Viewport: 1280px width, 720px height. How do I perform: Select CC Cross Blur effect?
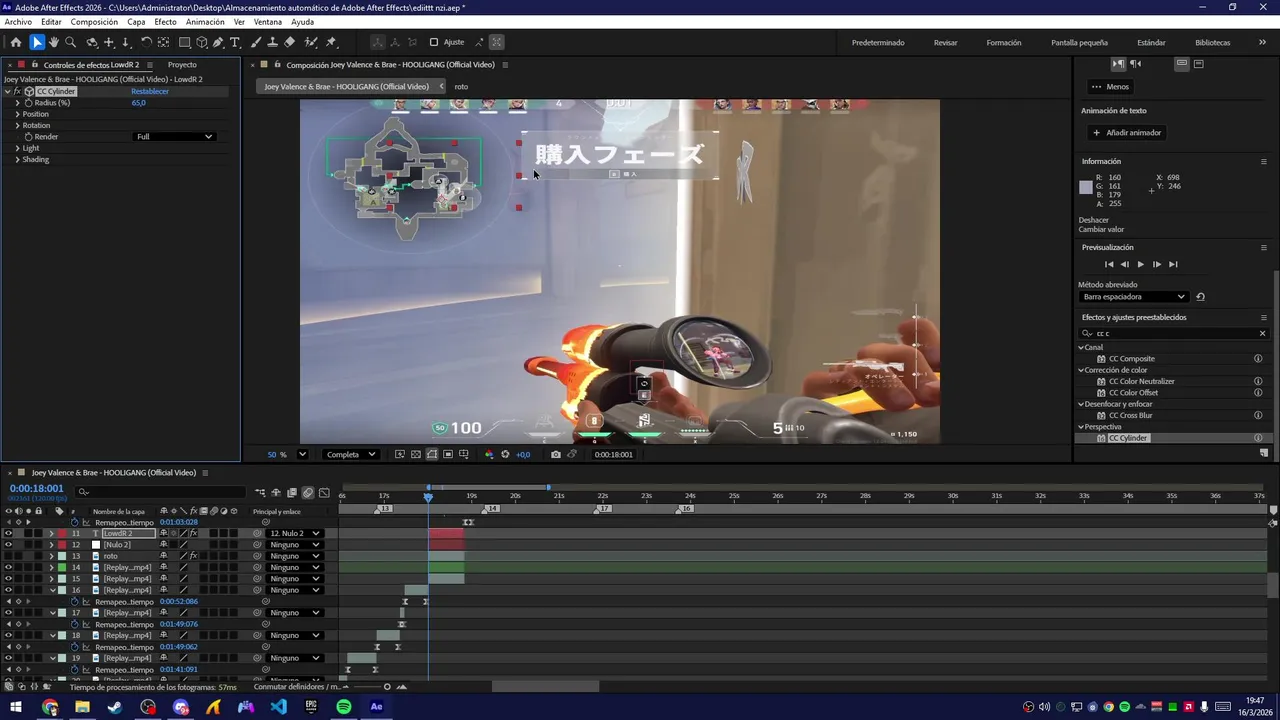click(1130, 415)
